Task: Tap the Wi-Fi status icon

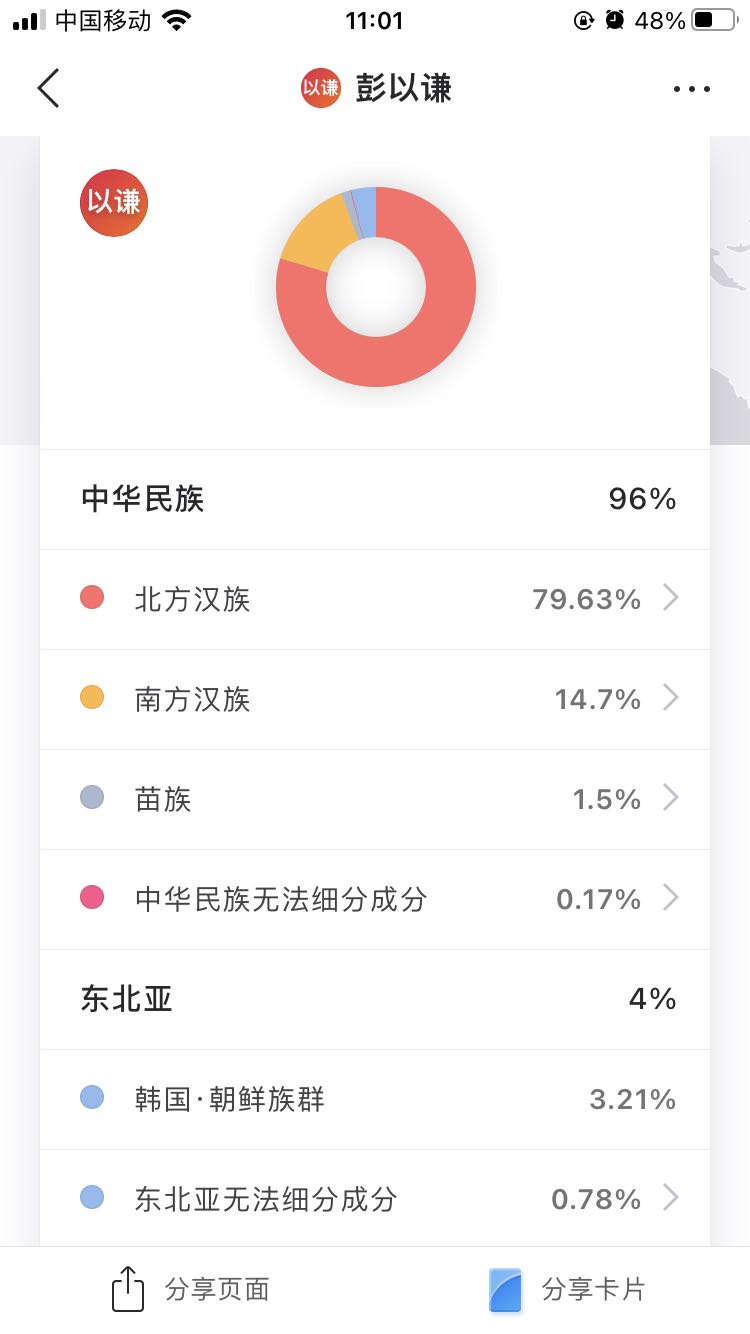Action: tap(177, 20)
